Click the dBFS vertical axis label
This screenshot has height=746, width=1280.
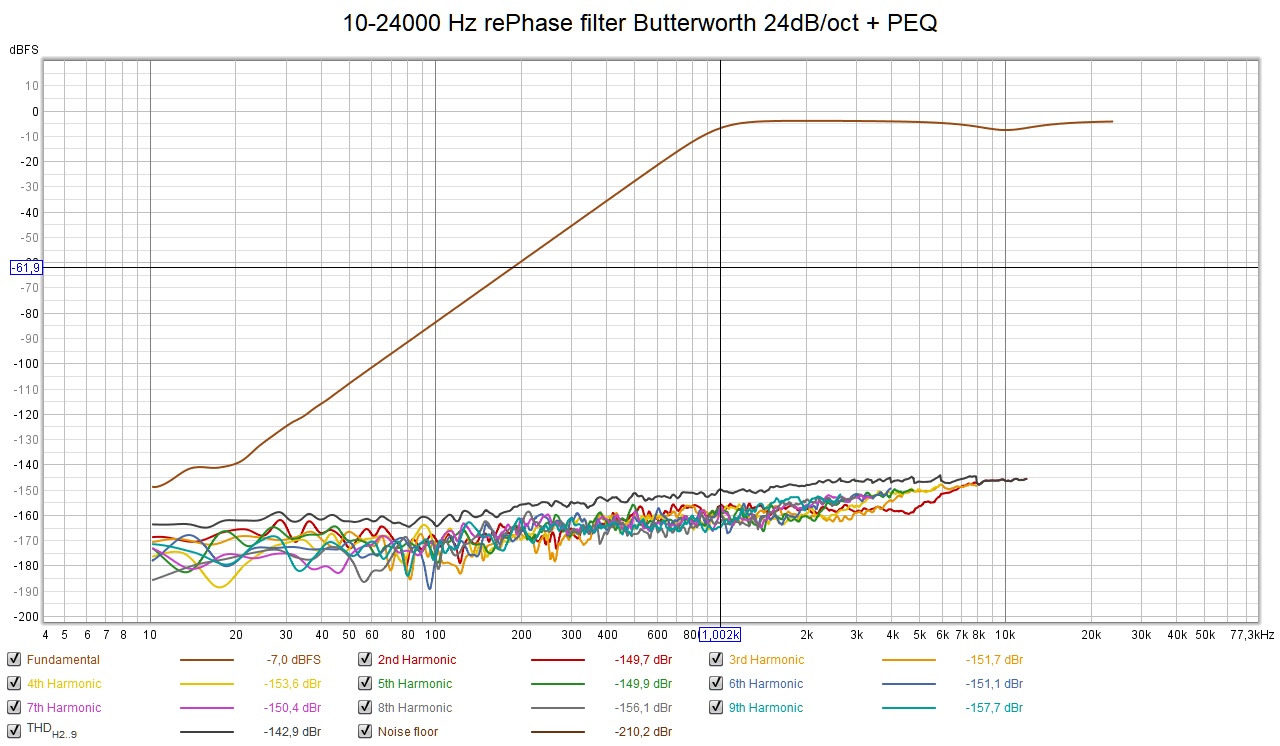coord(24,49)
